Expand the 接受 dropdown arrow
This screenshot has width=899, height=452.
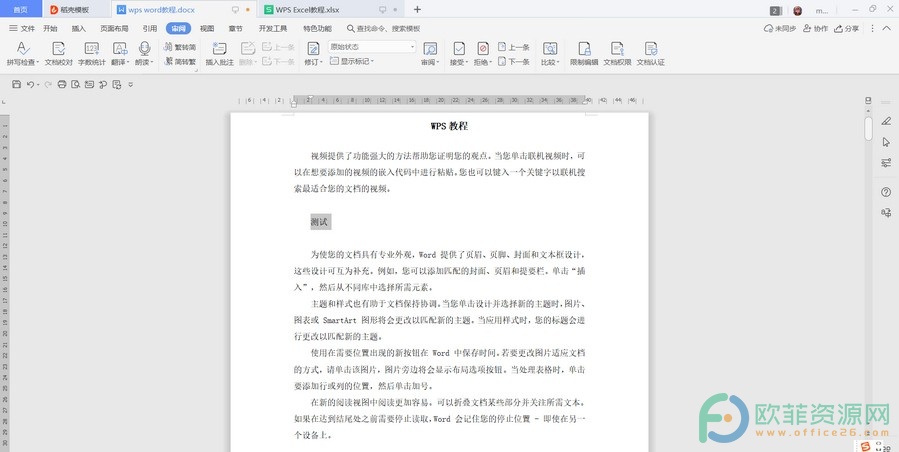click(x=467, y=62)
